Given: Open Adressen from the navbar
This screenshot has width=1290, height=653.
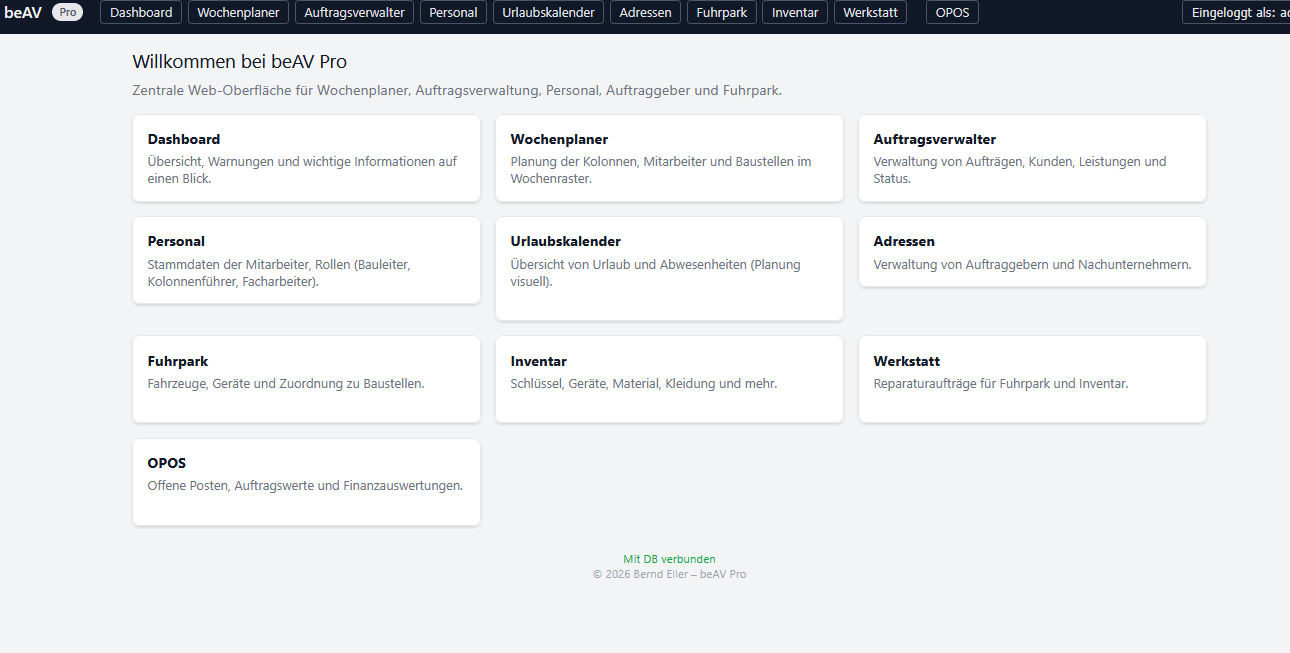Looking at the screenshot, I should (644, 12).
